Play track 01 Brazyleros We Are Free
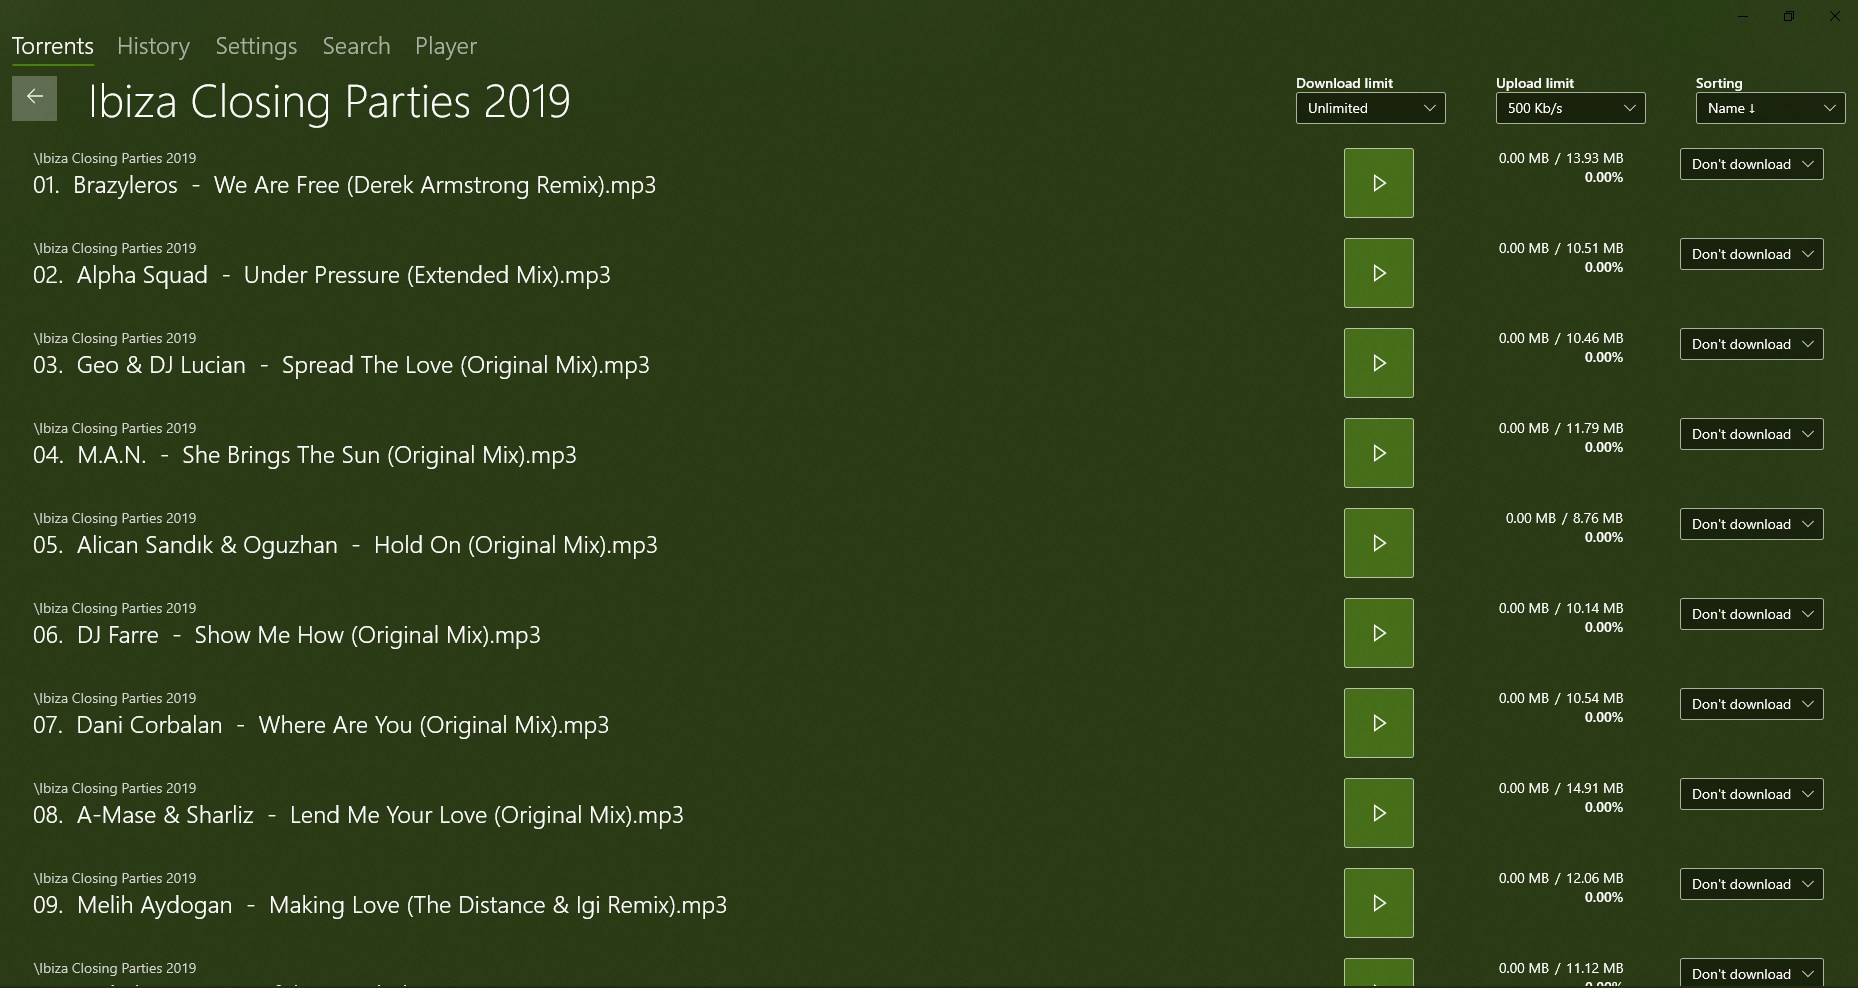1858x988 pixels. click(x=1378, y=183)
